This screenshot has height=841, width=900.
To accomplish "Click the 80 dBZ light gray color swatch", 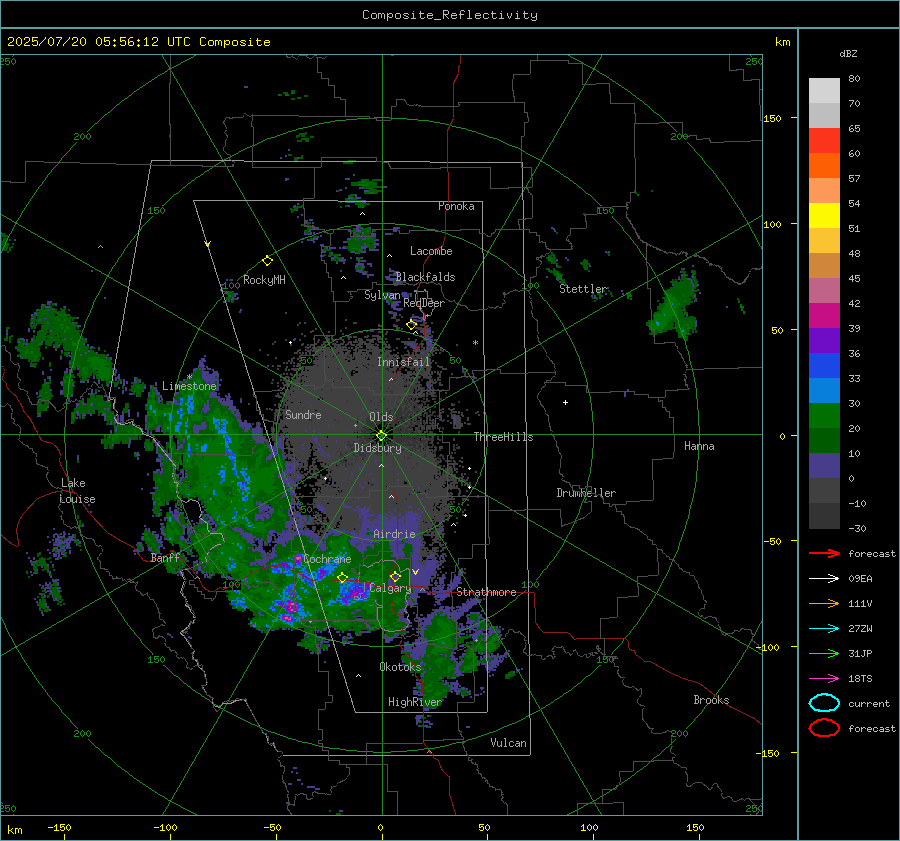I will coord(824,90).
